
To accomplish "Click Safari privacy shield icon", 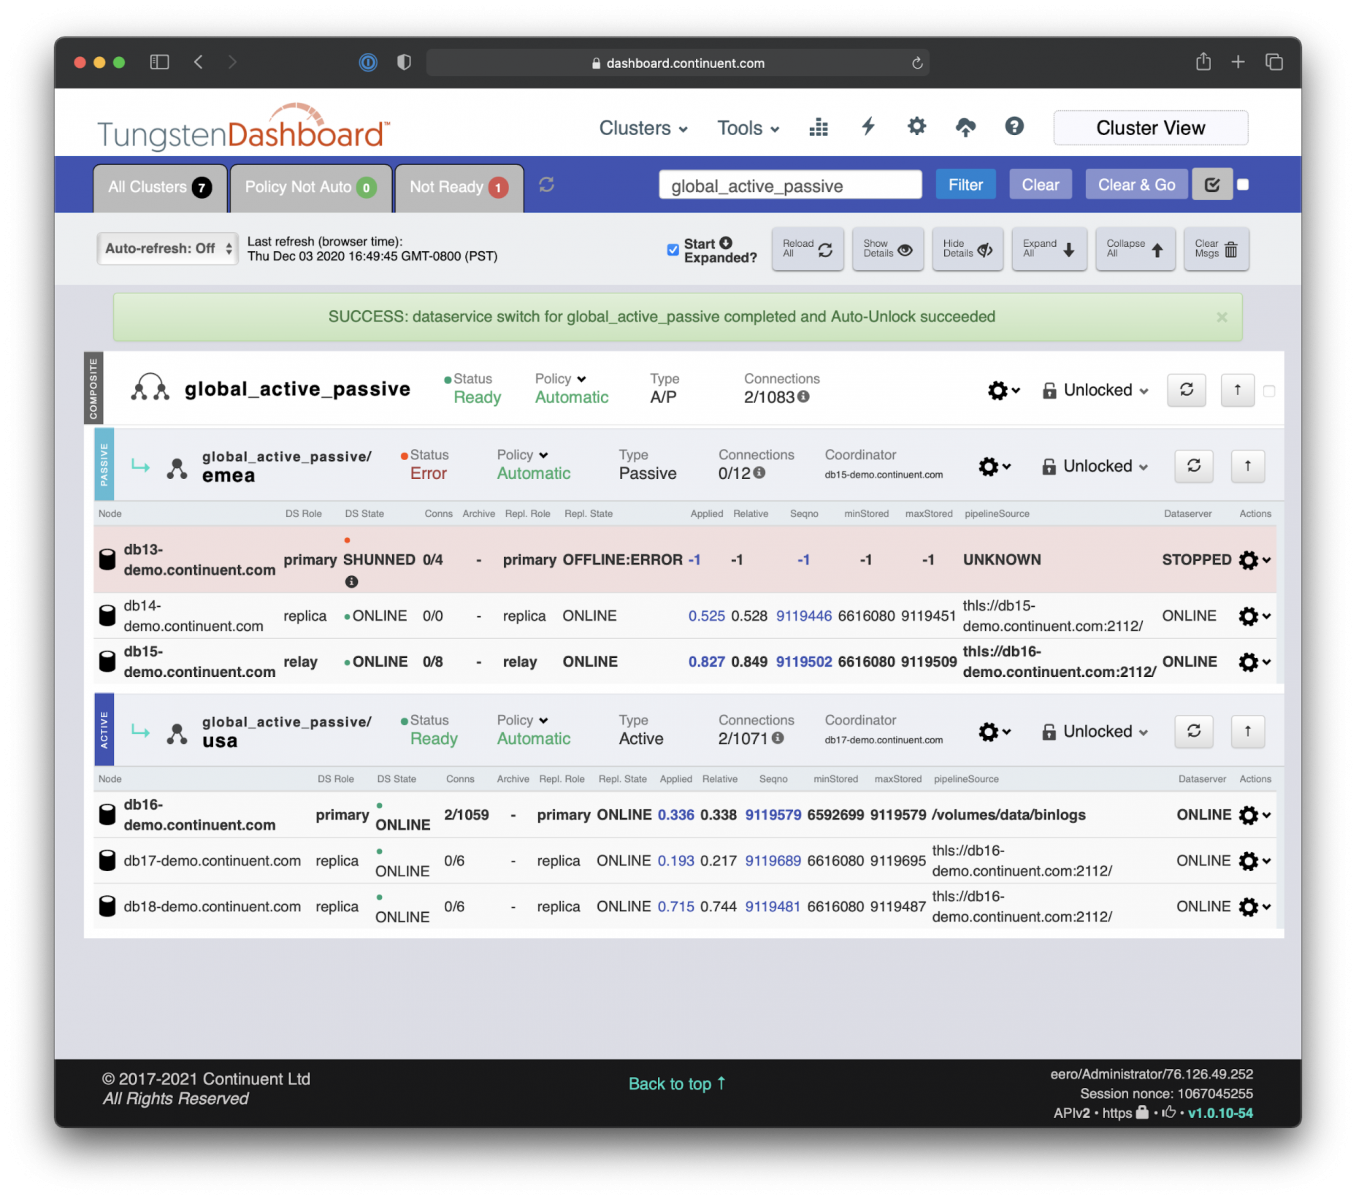I will click(404, 62).
